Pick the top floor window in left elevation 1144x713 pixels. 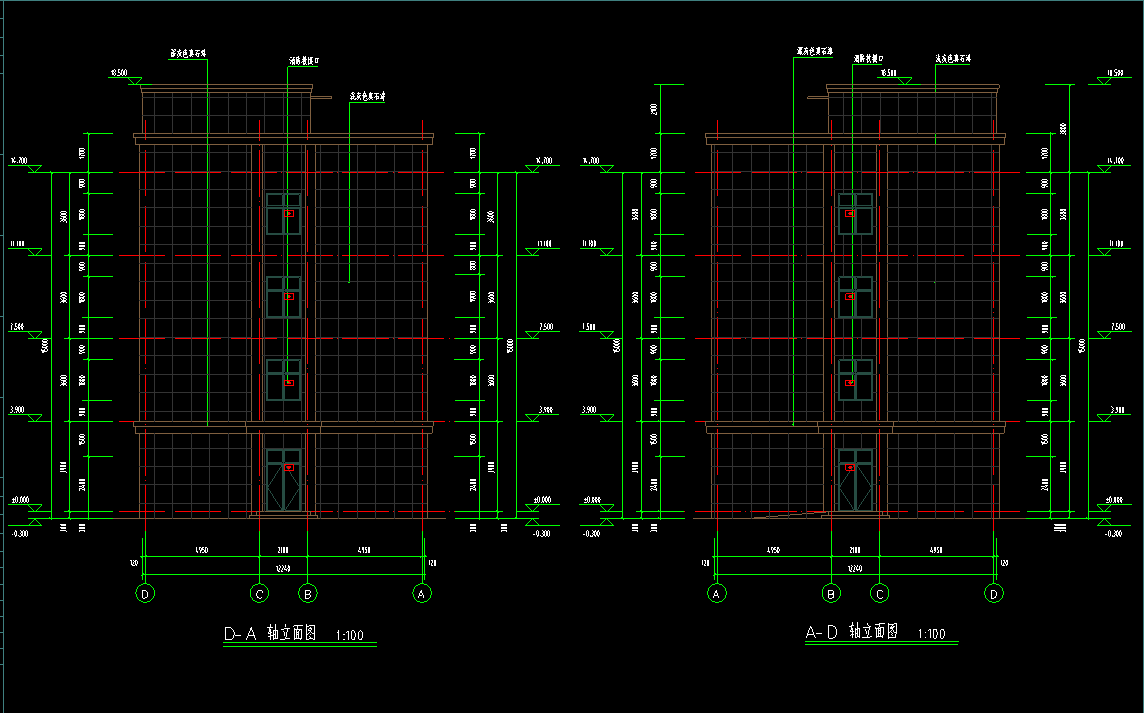pos(283,214)
